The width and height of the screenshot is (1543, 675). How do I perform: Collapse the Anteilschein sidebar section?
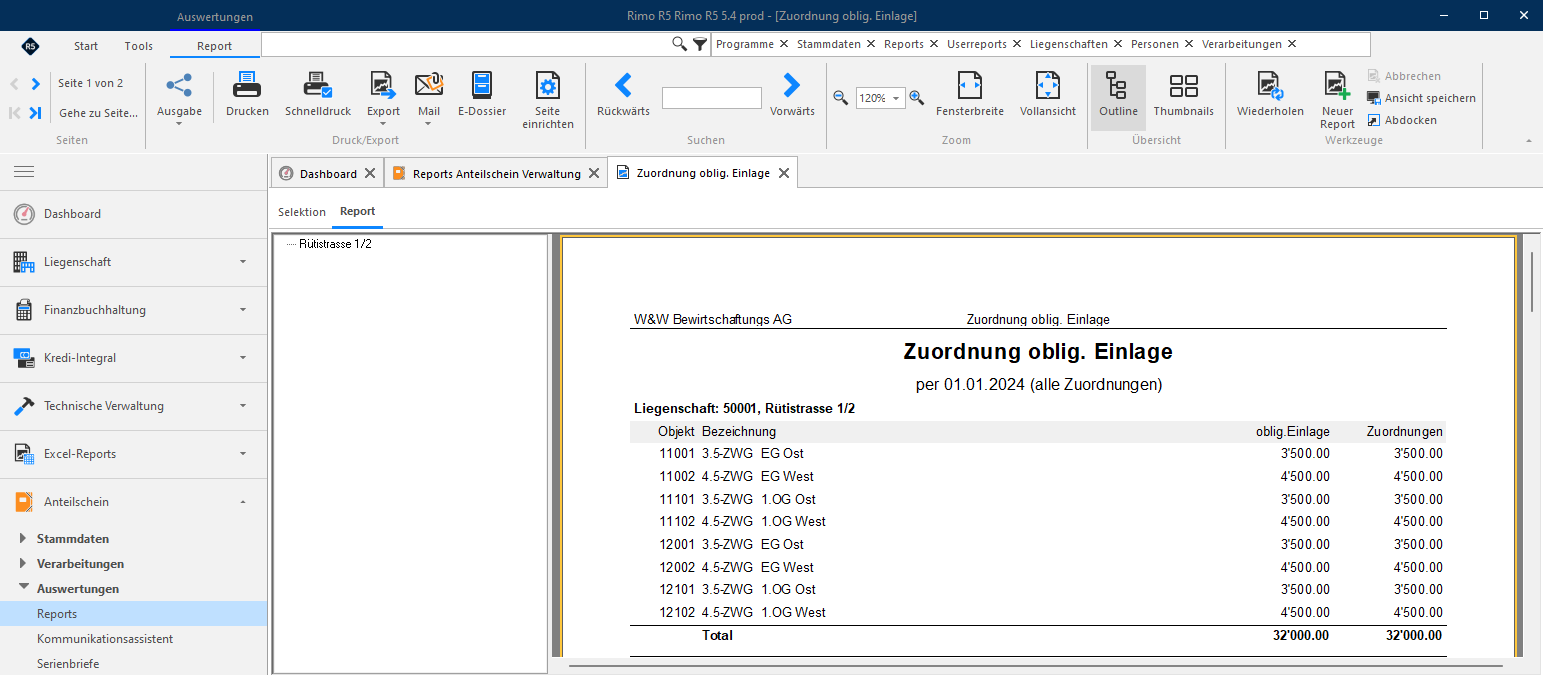[x=243, y=502]
